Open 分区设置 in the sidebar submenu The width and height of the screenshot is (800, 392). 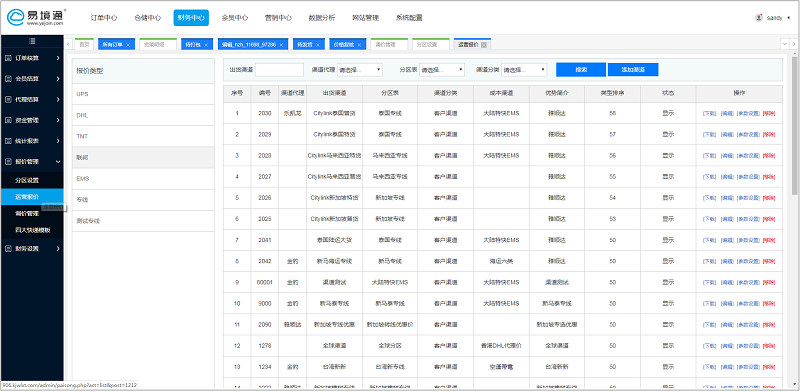[x=27, y=180]
